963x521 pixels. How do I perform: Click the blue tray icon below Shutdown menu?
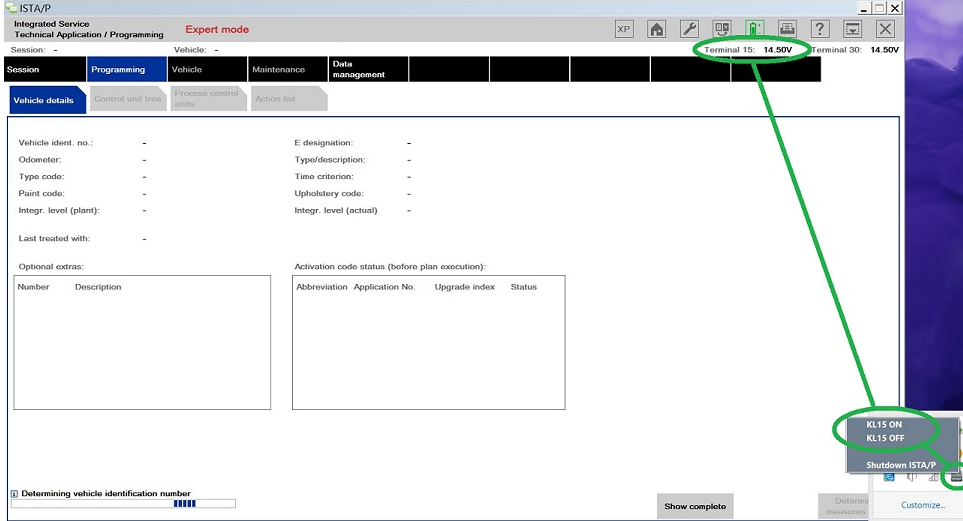coord(889,477)
